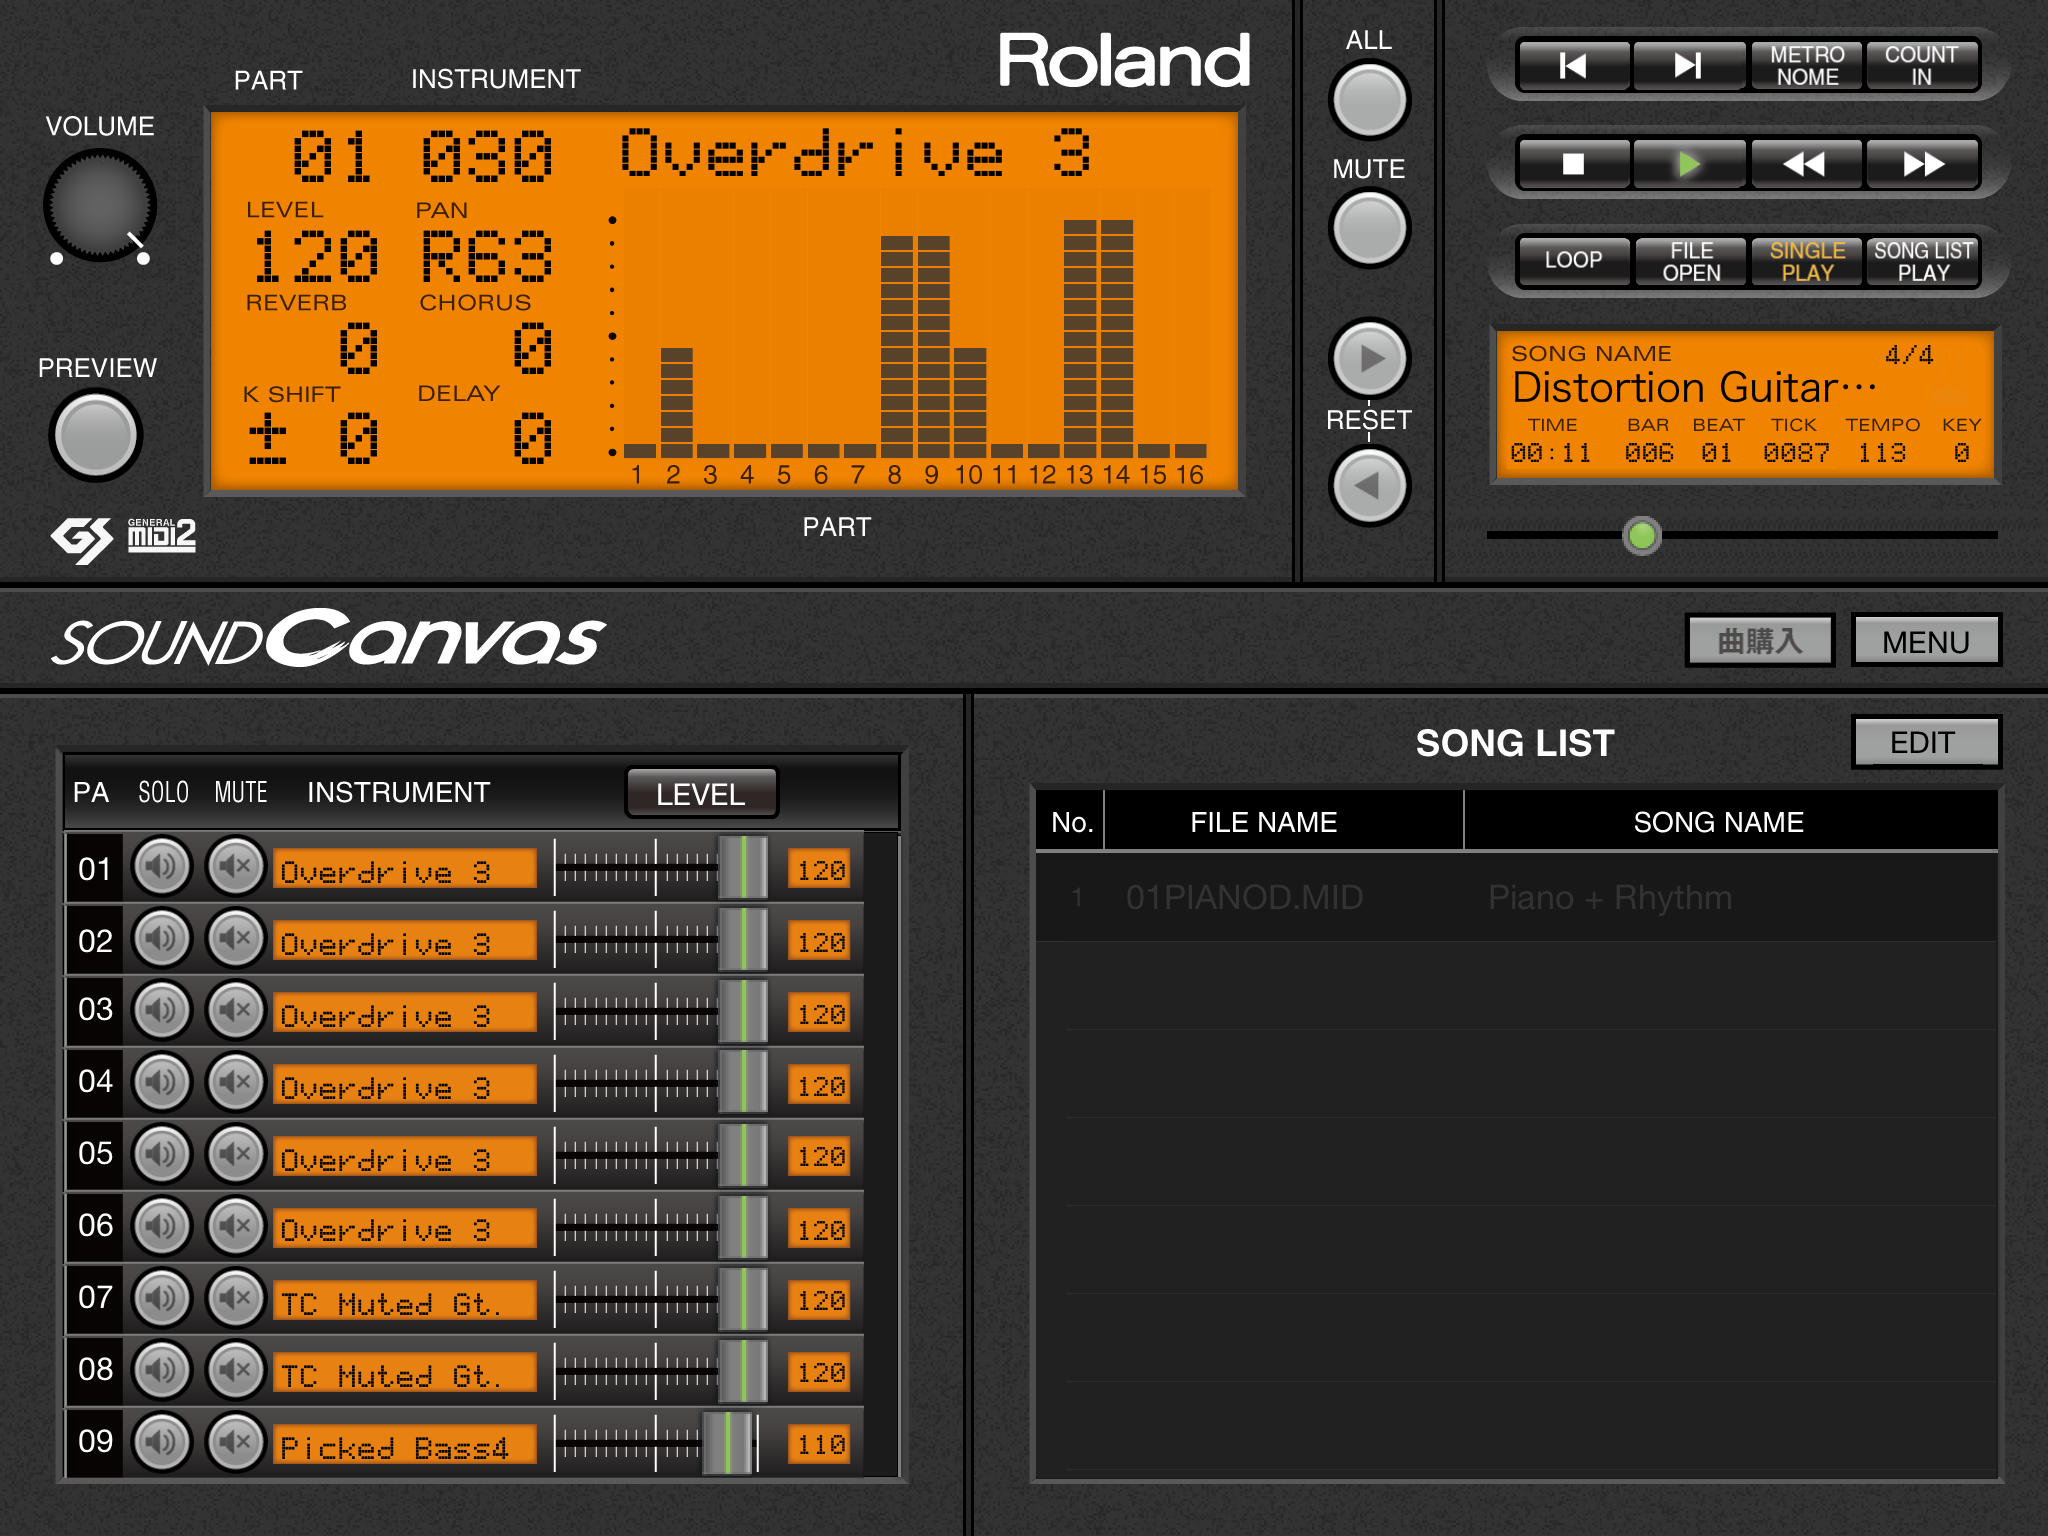2048x1536 pixels.
Task: Click the TEMPO value 113
Action: [x=1882, y=453]
